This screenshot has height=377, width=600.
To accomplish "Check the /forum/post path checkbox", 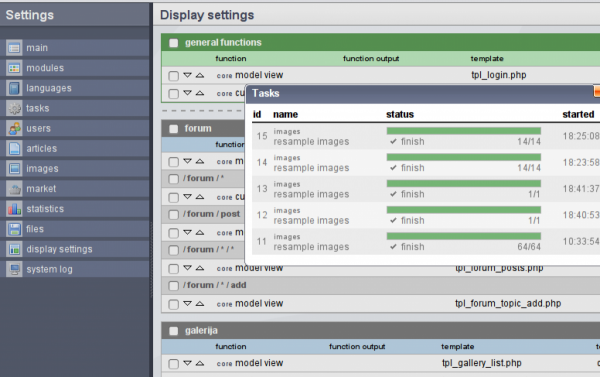I will click(173, 214).
